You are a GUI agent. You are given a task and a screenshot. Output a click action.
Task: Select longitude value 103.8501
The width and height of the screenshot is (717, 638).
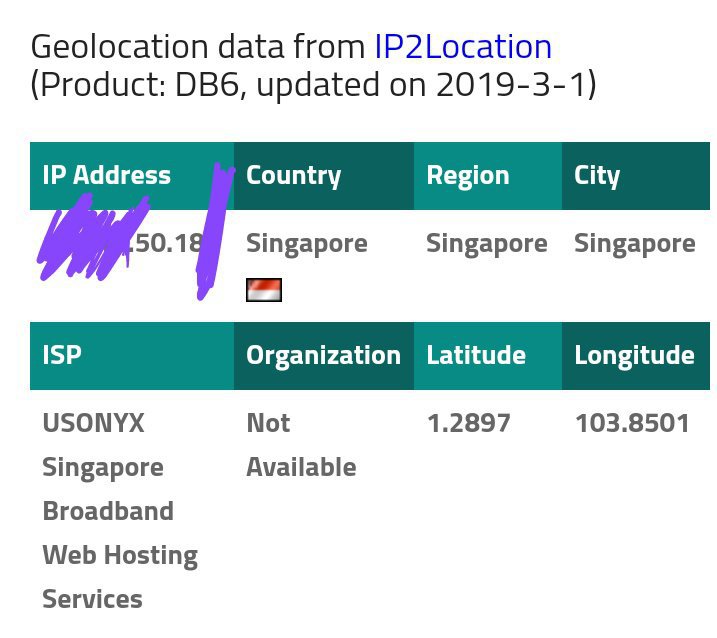click(632, 424)
